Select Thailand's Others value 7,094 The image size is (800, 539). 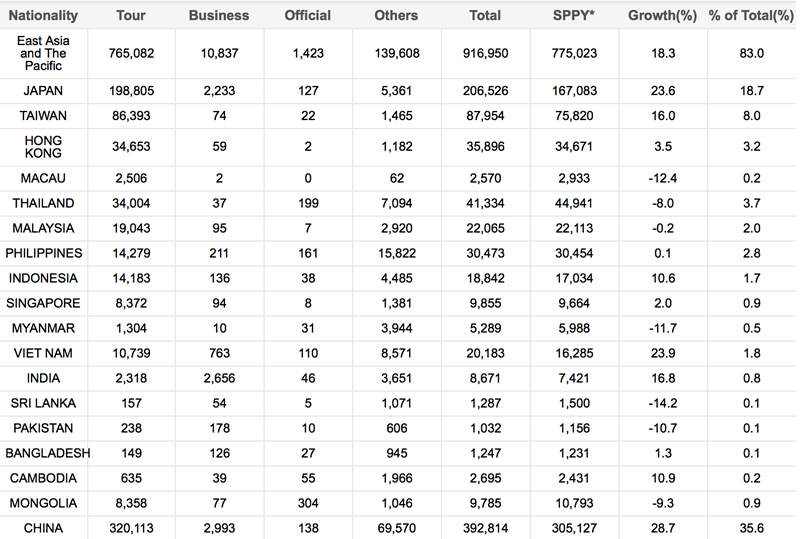[x=396, y=203]
